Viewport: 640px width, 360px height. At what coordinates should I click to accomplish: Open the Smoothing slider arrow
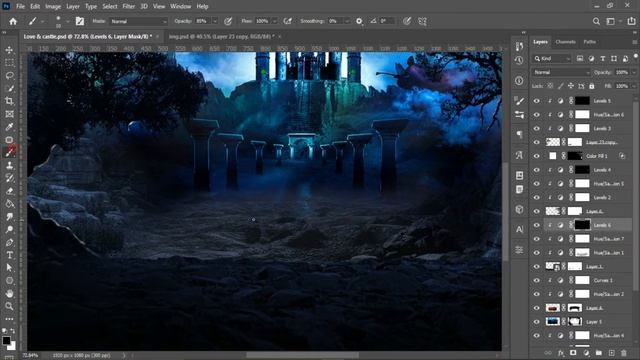[x=347, y=21]
